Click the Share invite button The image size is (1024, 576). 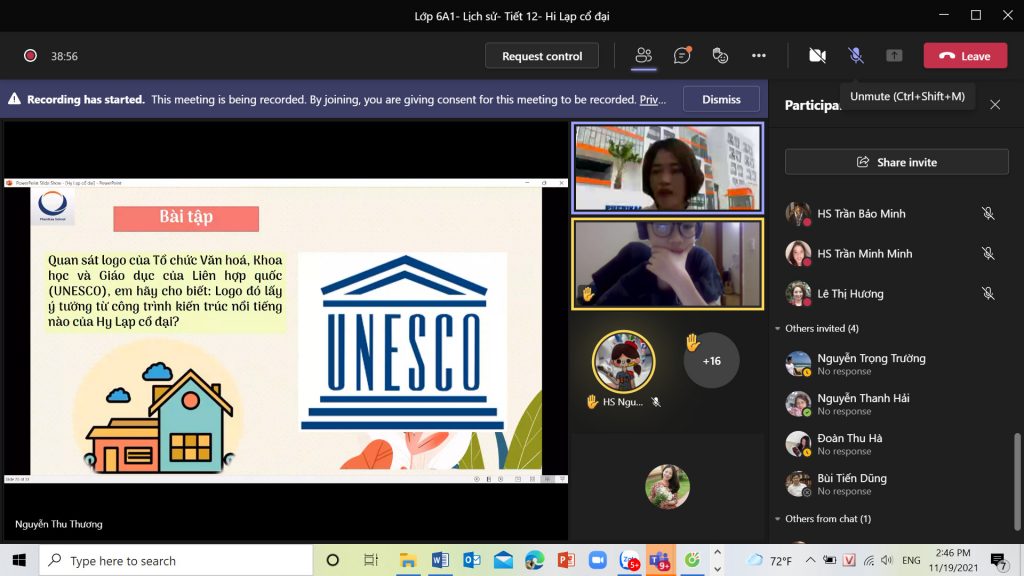point(897,162)
